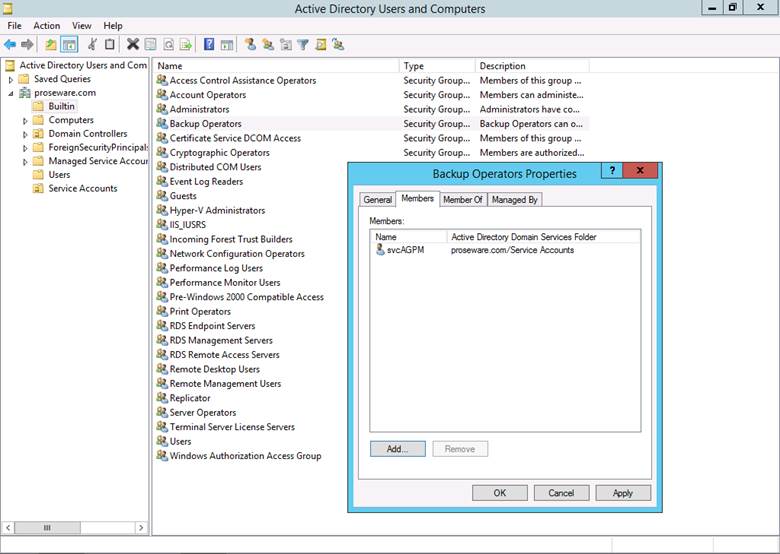Click the Back arrow in the toolbar
Screen dimensions: 780x554
click(10, 44)
